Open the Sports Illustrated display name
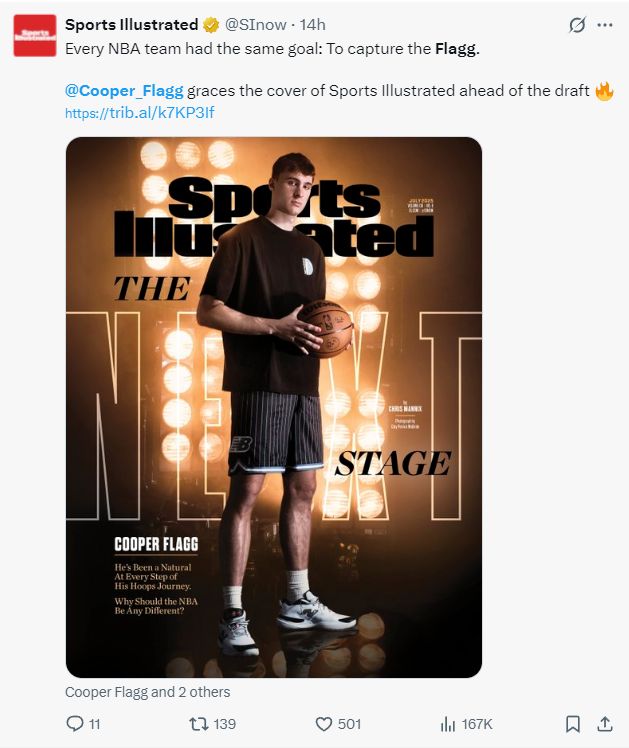The width and height of the screenshot is (629, 748). point(132,25)
